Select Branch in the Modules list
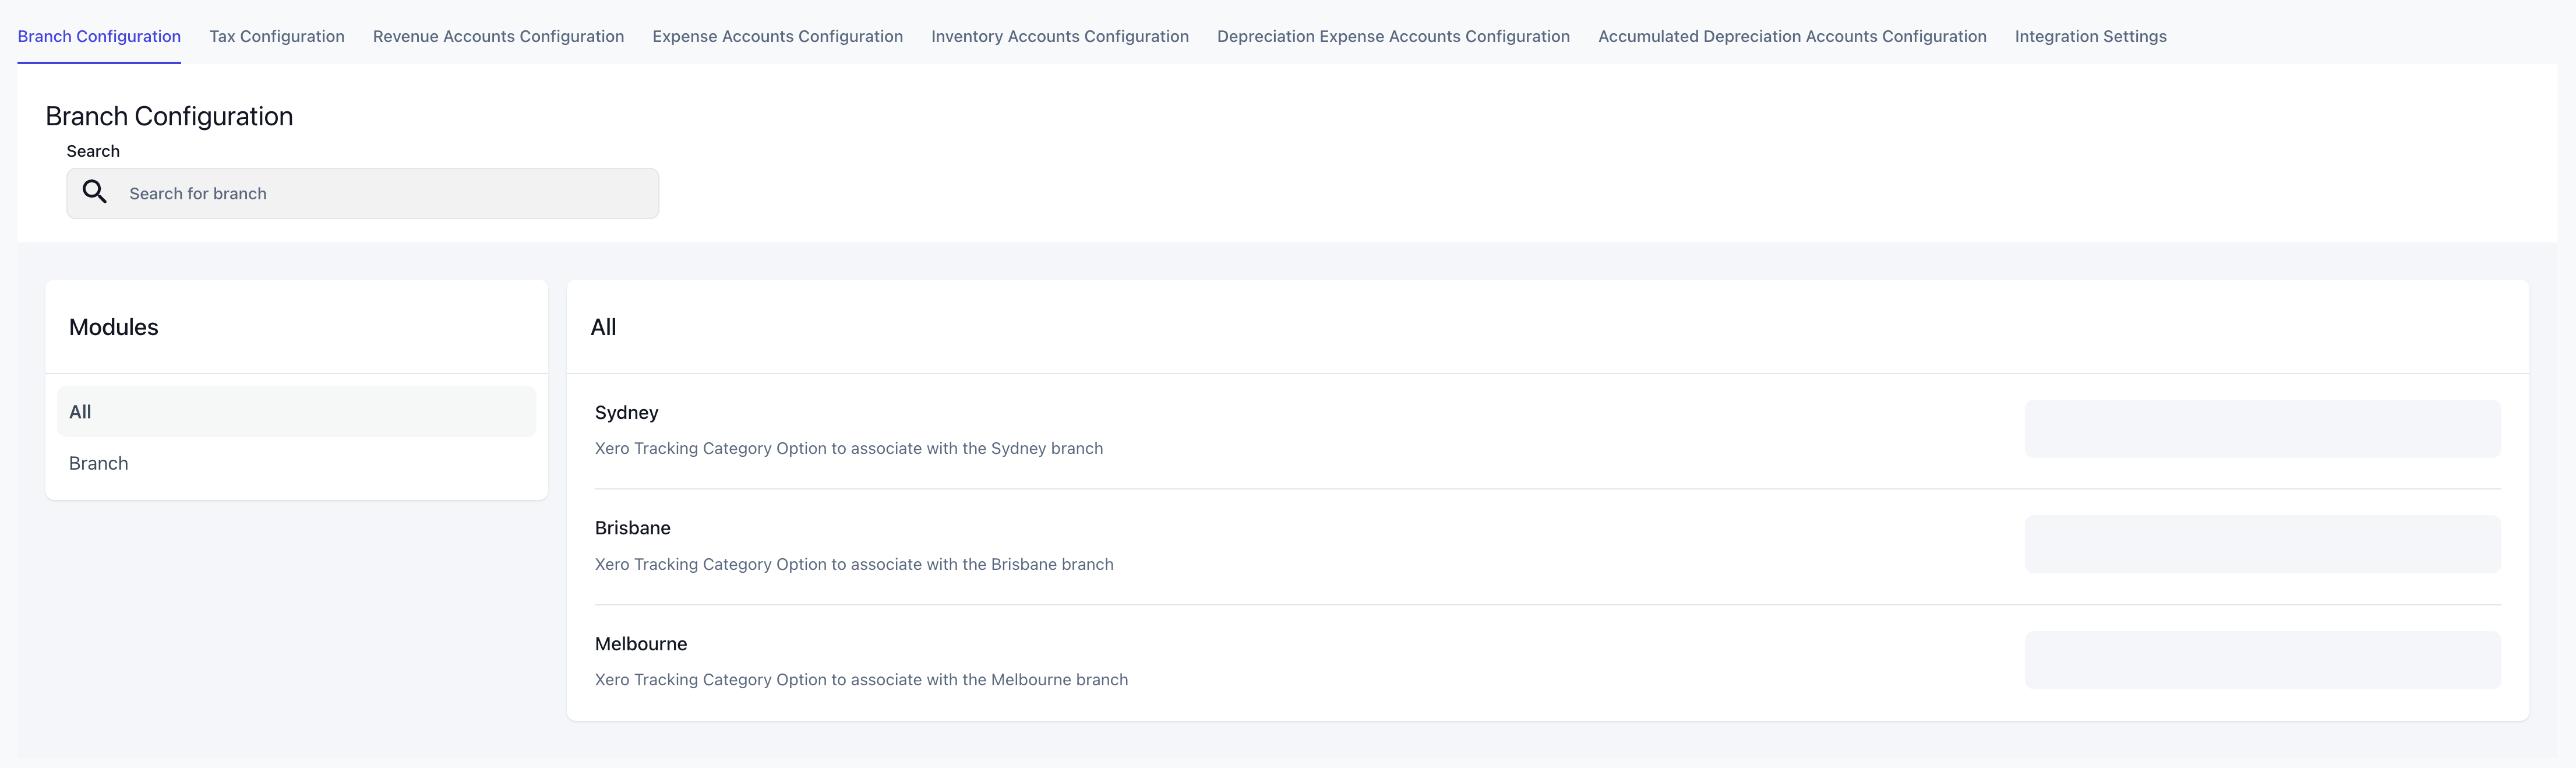 click(99, 463)
